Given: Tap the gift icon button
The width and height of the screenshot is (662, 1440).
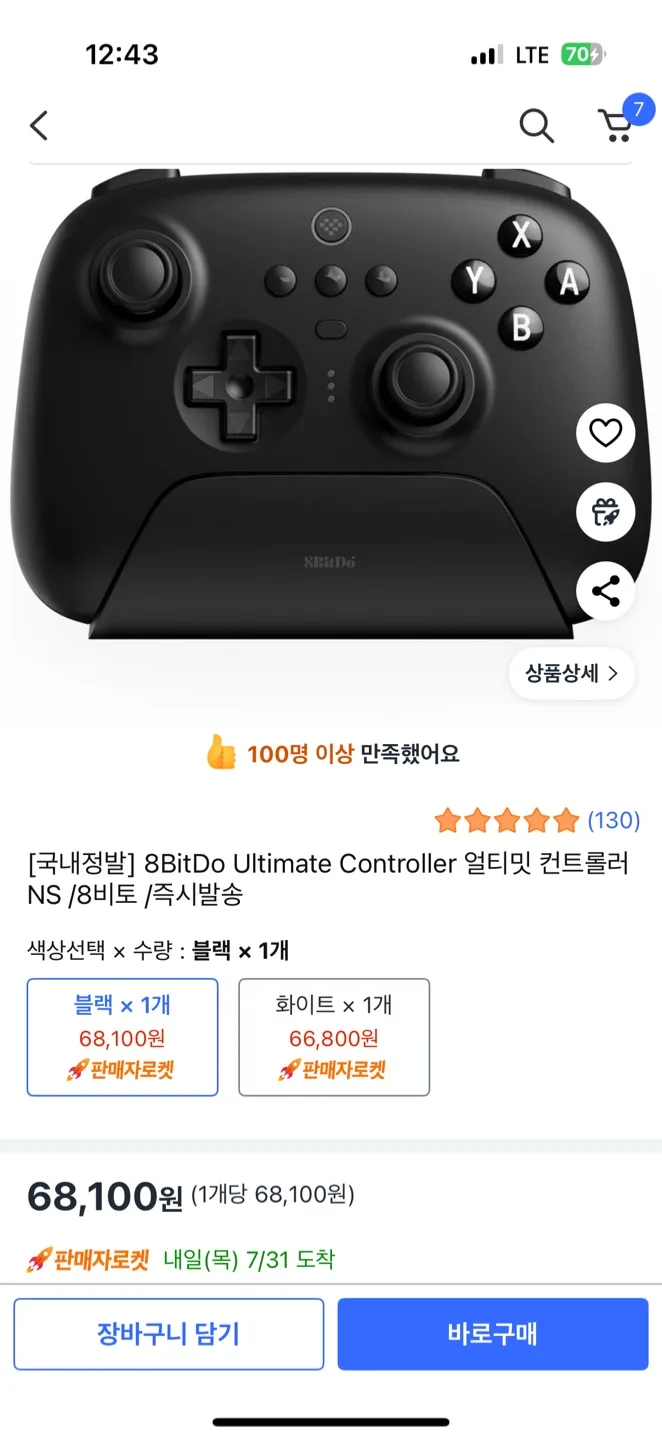Looking at the screenshot, I should pos(606,513).
